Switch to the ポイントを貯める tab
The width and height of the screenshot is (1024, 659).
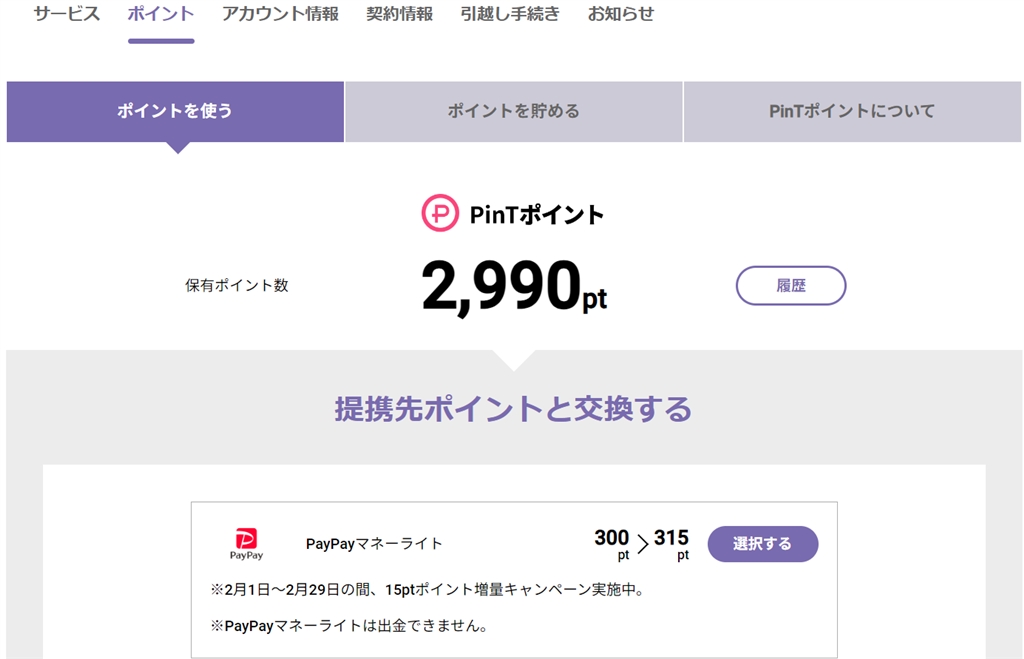[514, 111]
